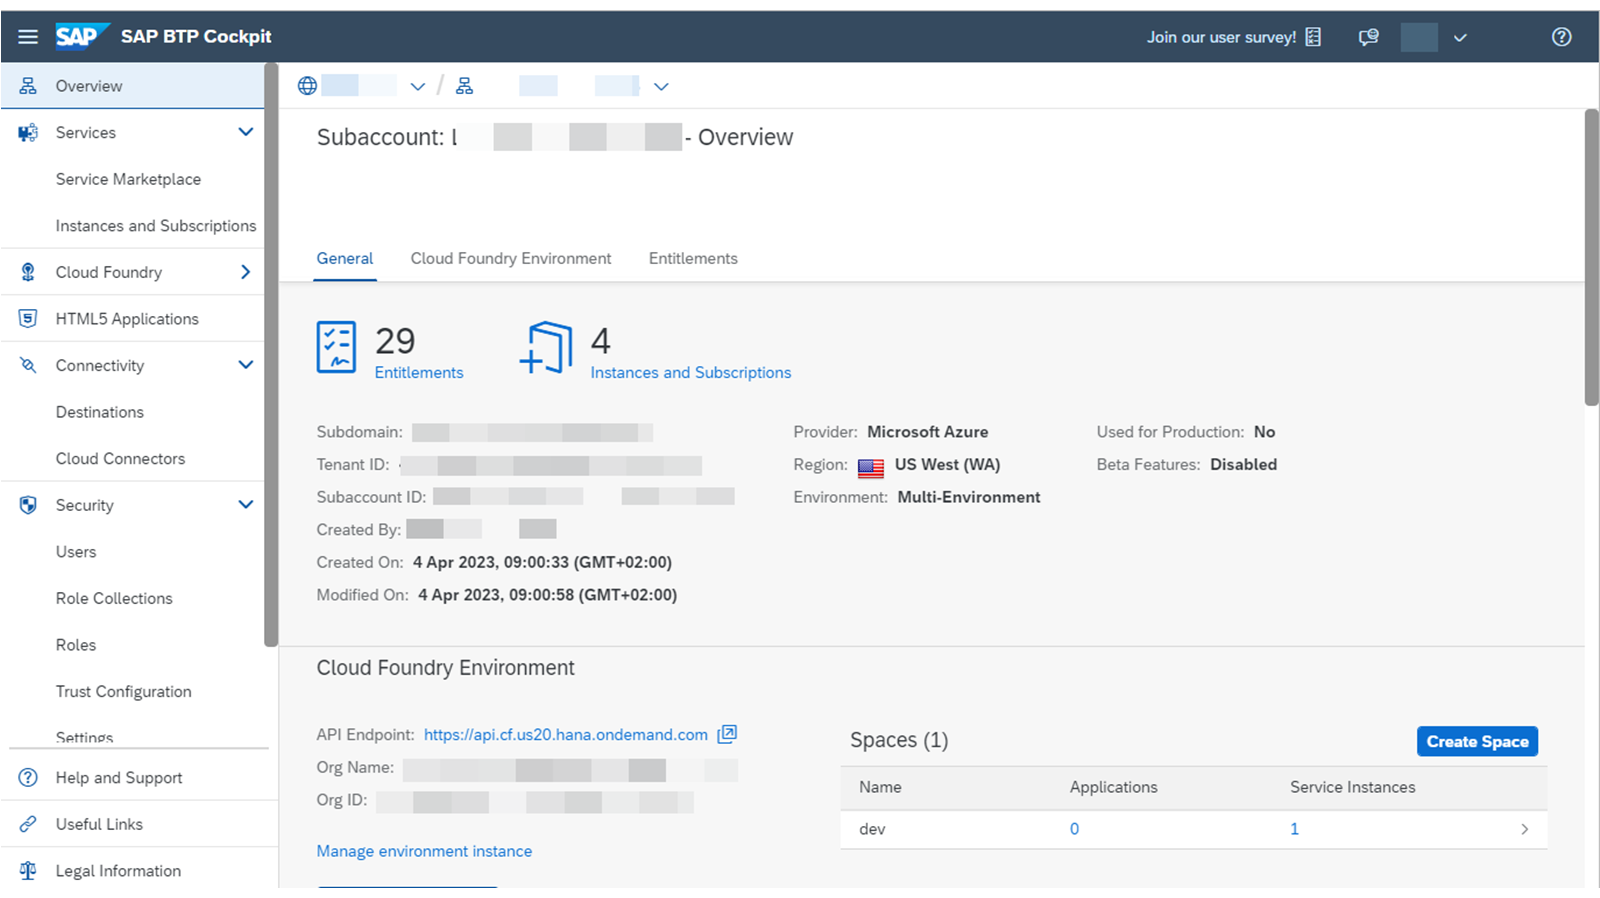Open dev space Applications count 0
The width and height of the screenshot is (1600, 898).
[1074, 829]
